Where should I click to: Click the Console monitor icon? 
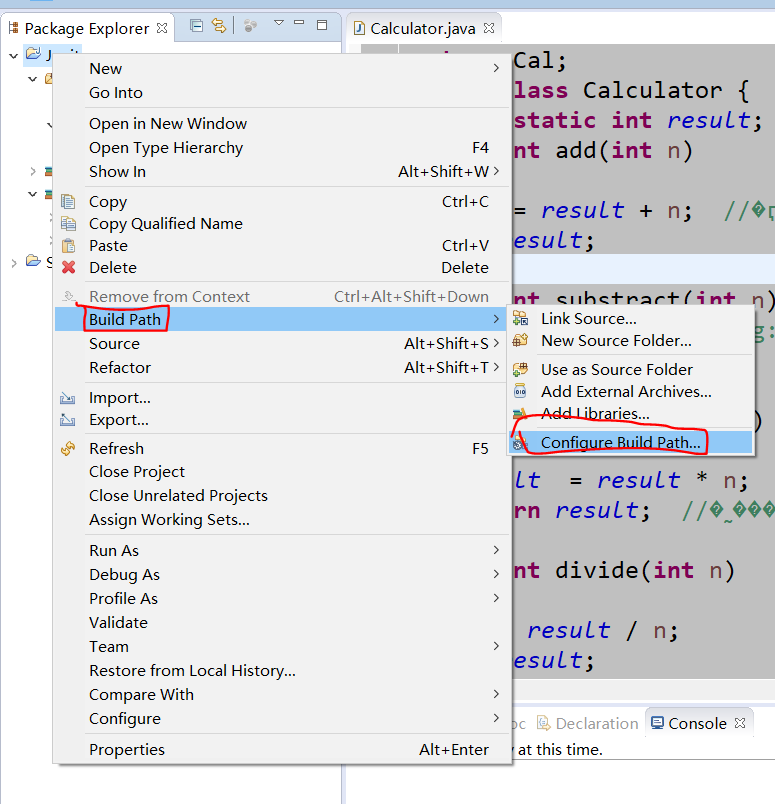tap(657, 723)
